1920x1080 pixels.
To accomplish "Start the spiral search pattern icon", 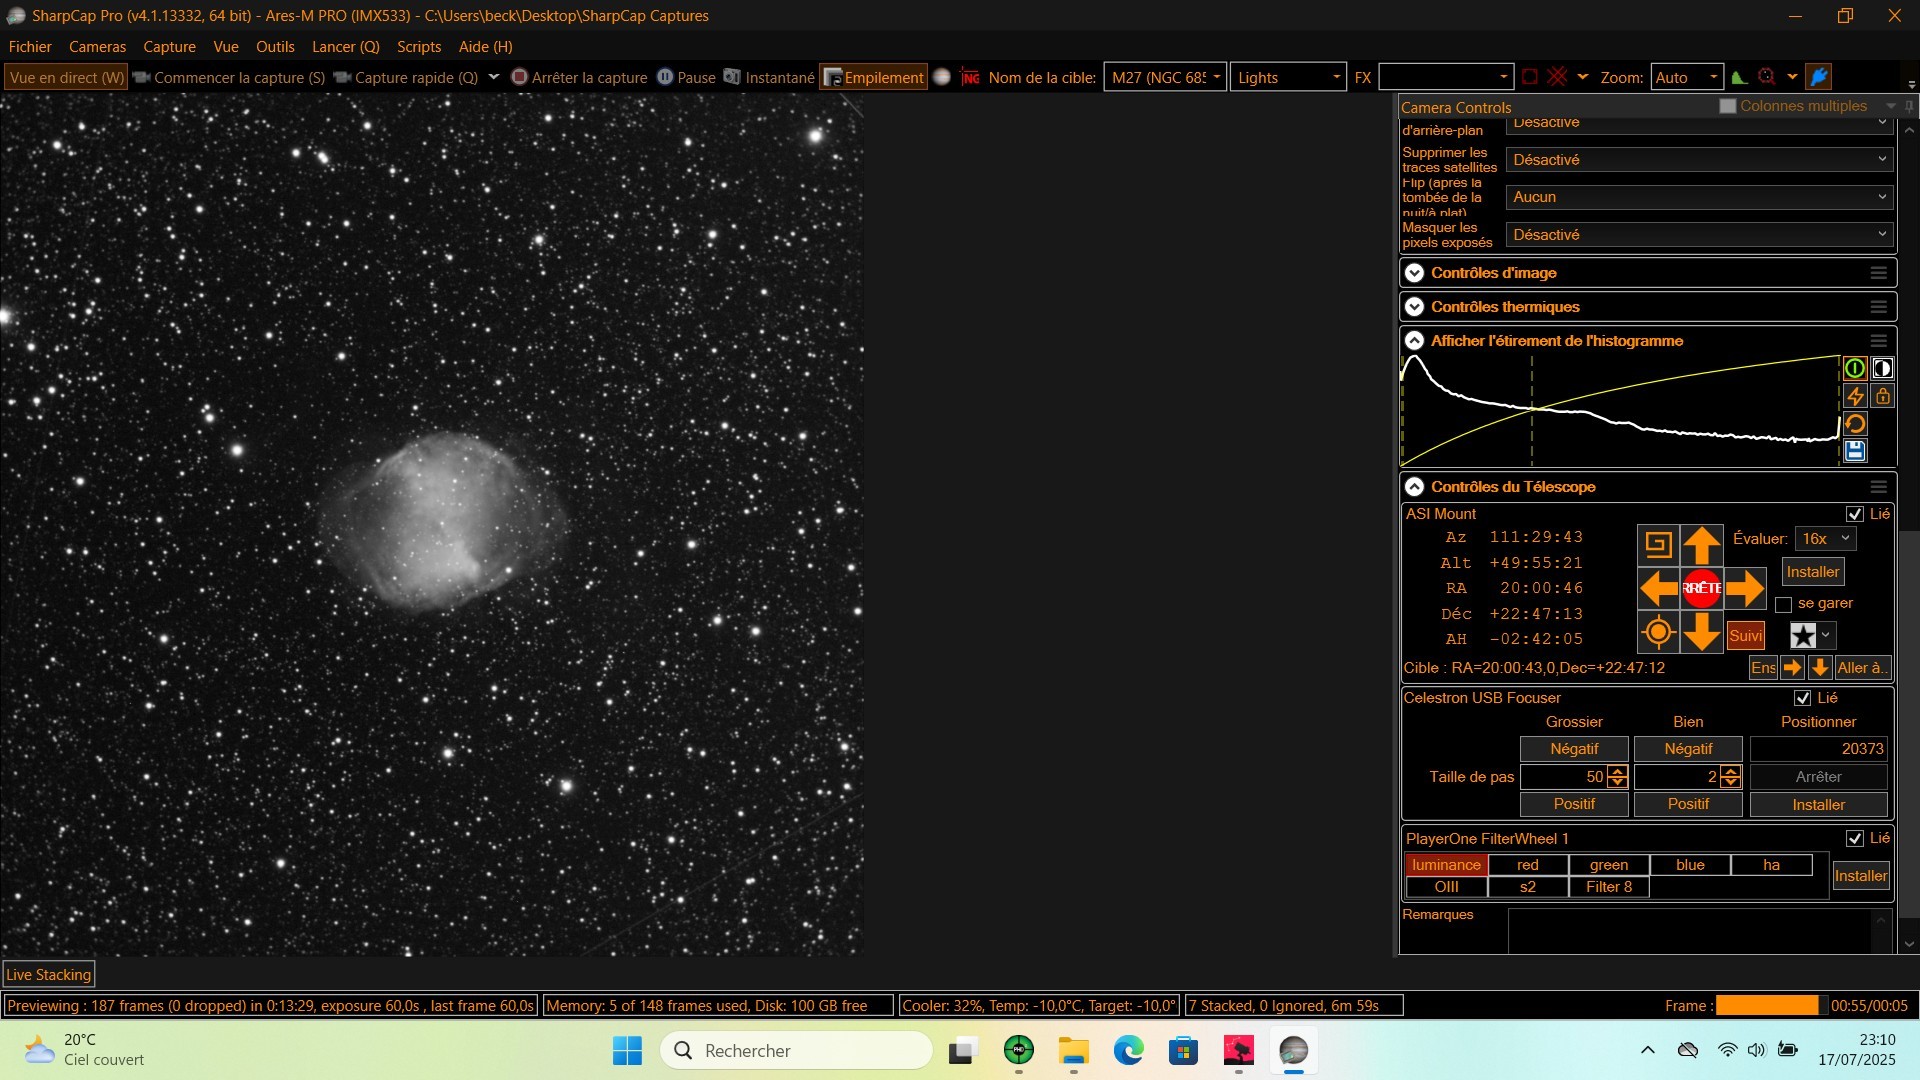I will (x=1658, y=545).
